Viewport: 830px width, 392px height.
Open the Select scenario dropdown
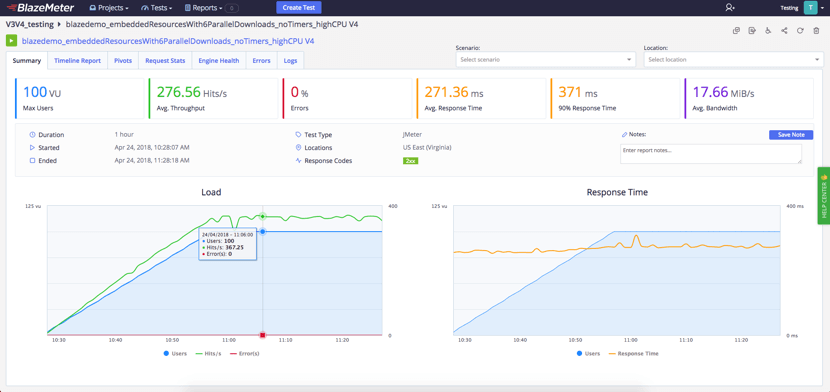click(x=546, y=60)
